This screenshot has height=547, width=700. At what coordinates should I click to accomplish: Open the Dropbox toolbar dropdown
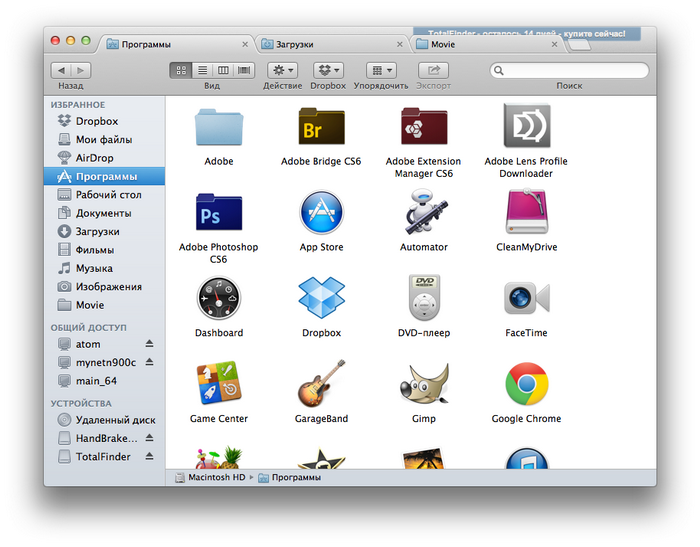tap(328, 70)
